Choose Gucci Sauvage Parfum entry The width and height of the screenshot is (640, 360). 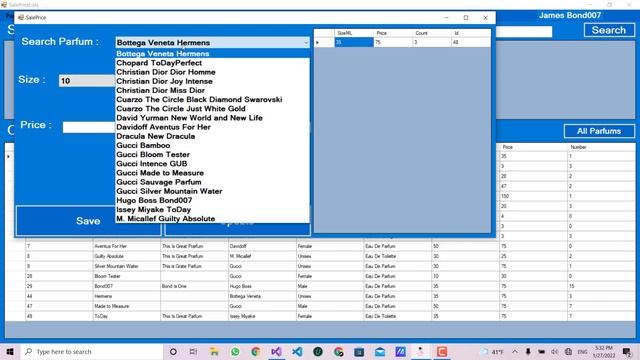[x=212, y=182]
